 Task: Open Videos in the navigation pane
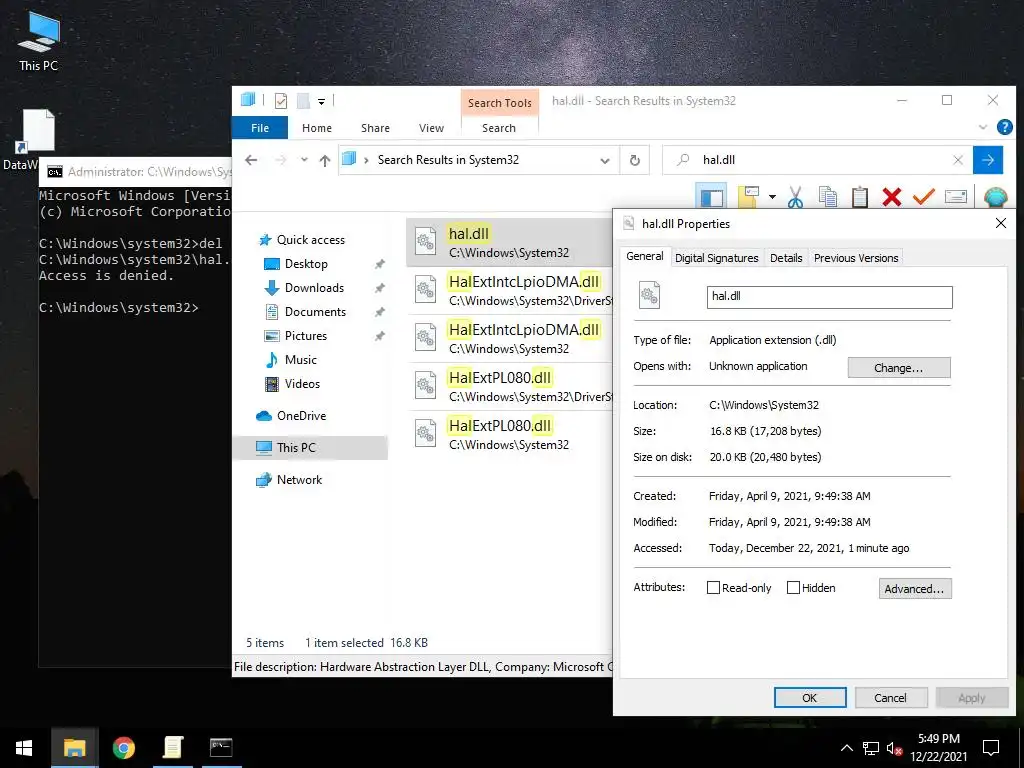(302, 384)
